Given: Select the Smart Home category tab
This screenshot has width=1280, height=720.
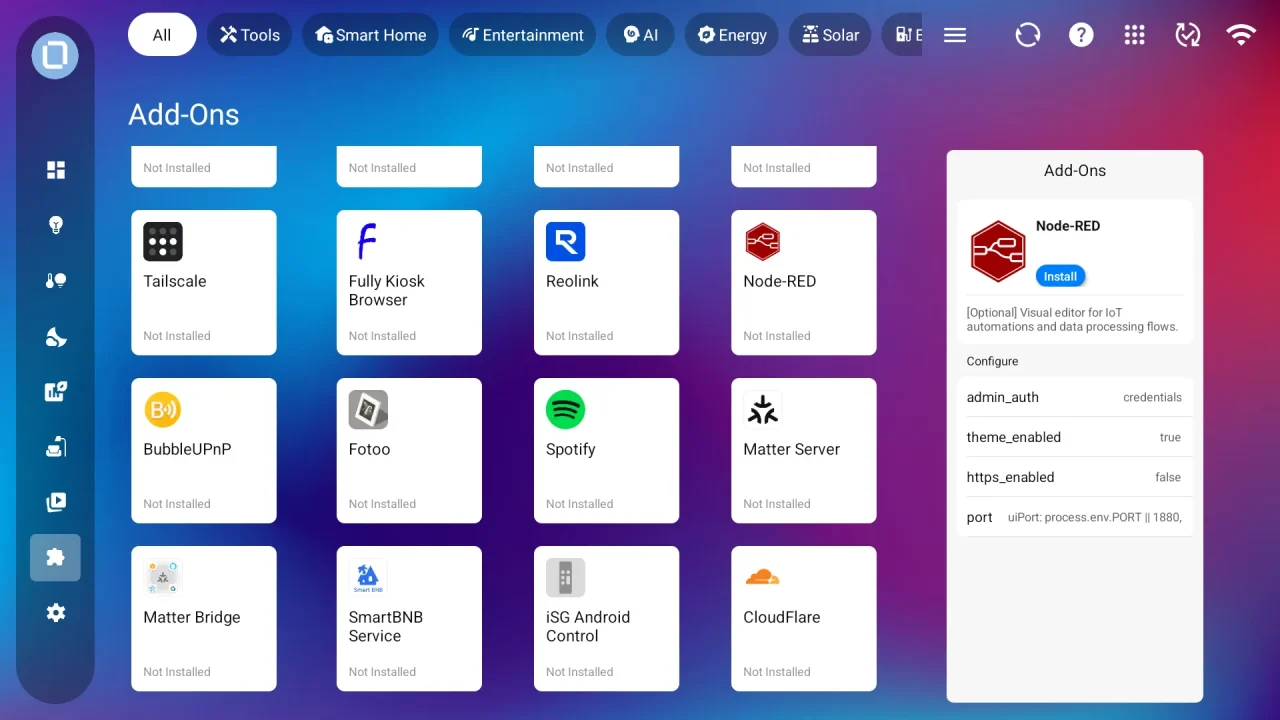Looking at the screenshot, I should 370,35.
